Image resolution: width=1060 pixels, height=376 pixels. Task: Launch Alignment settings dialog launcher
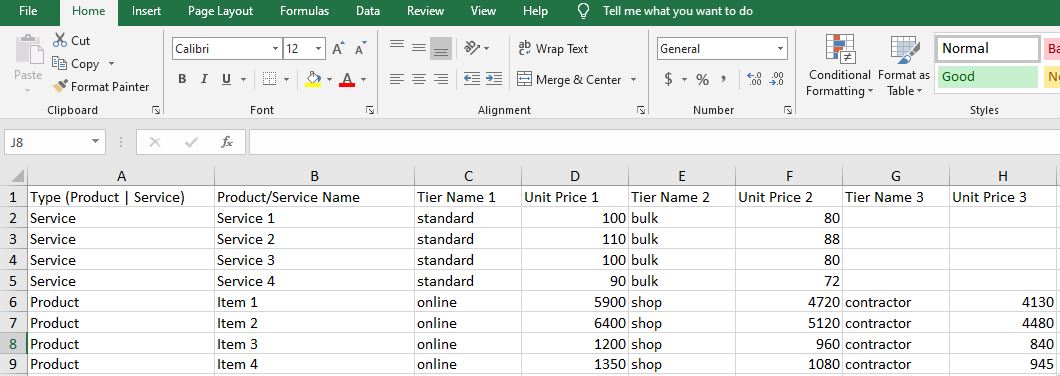(641, 110)
